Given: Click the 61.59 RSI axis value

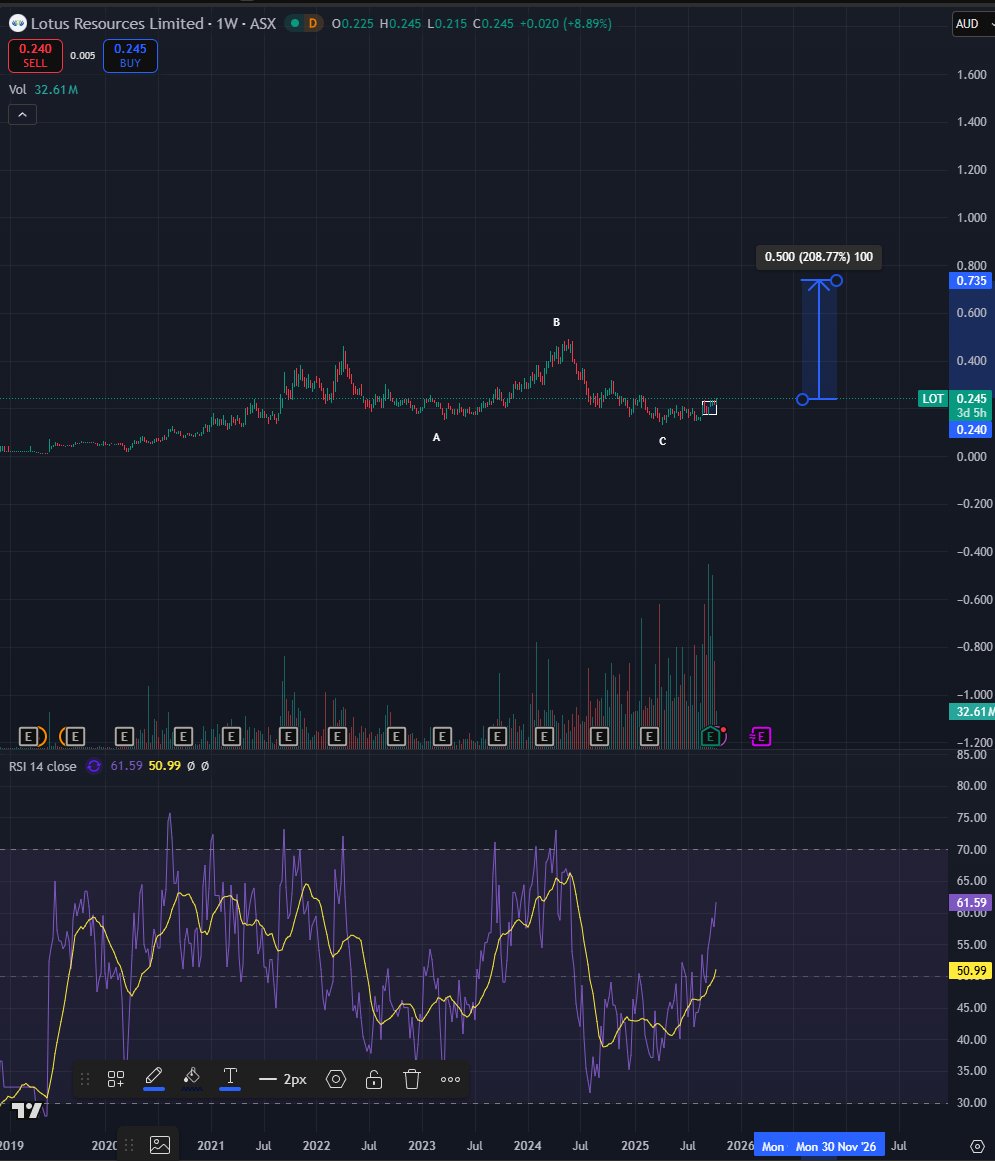Looking at the screenshot, I should click(x=971, y=903).
